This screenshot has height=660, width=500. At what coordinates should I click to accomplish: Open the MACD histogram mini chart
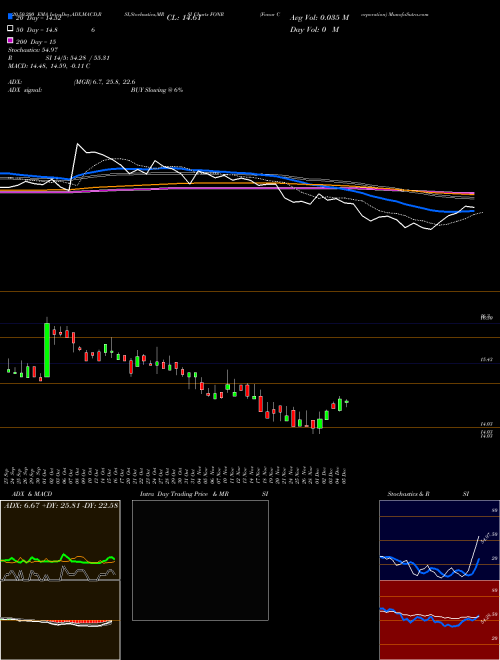coord(60,620)
